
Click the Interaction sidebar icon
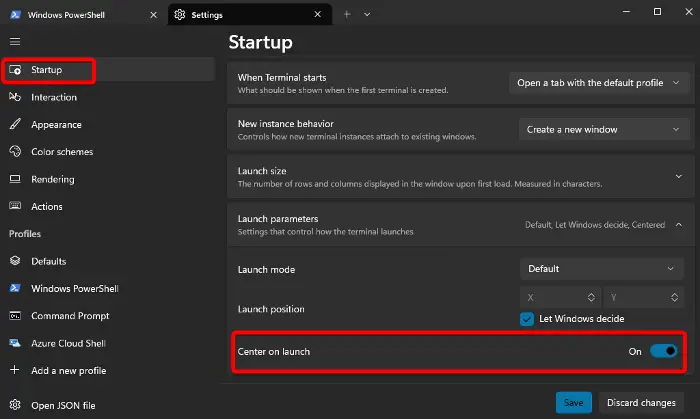point(15,97)
